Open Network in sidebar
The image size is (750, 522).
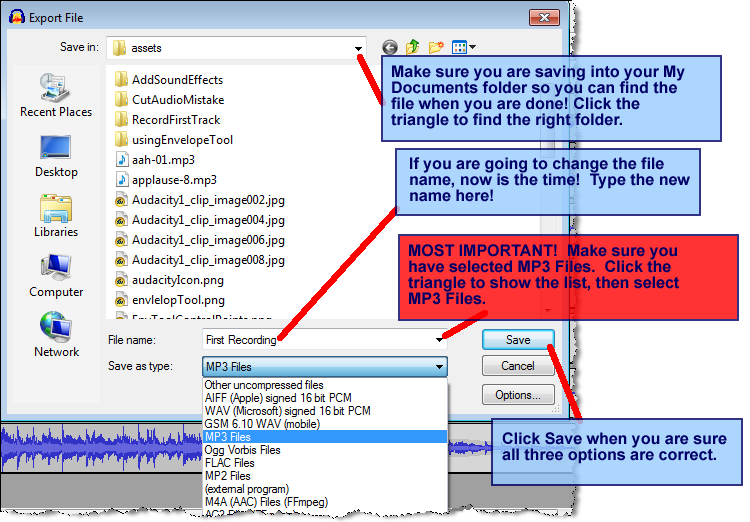pyautogui.click(x=56, y=335)
